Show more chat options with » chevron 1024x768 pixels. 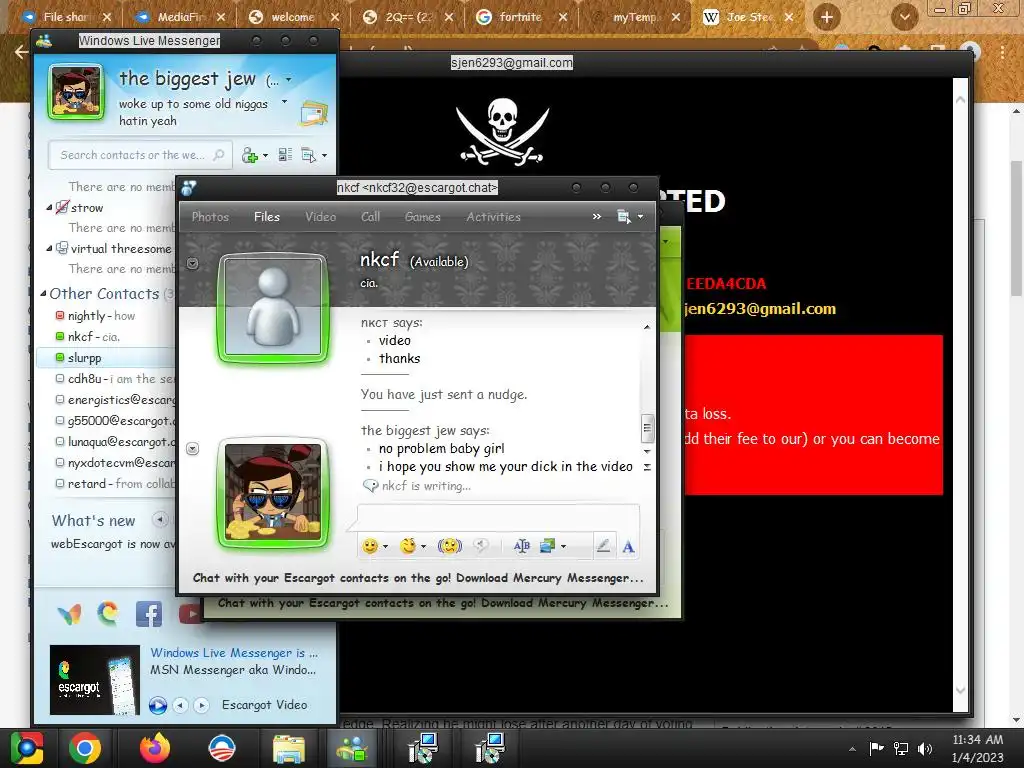pyautogui.click(x=596, y=216)
